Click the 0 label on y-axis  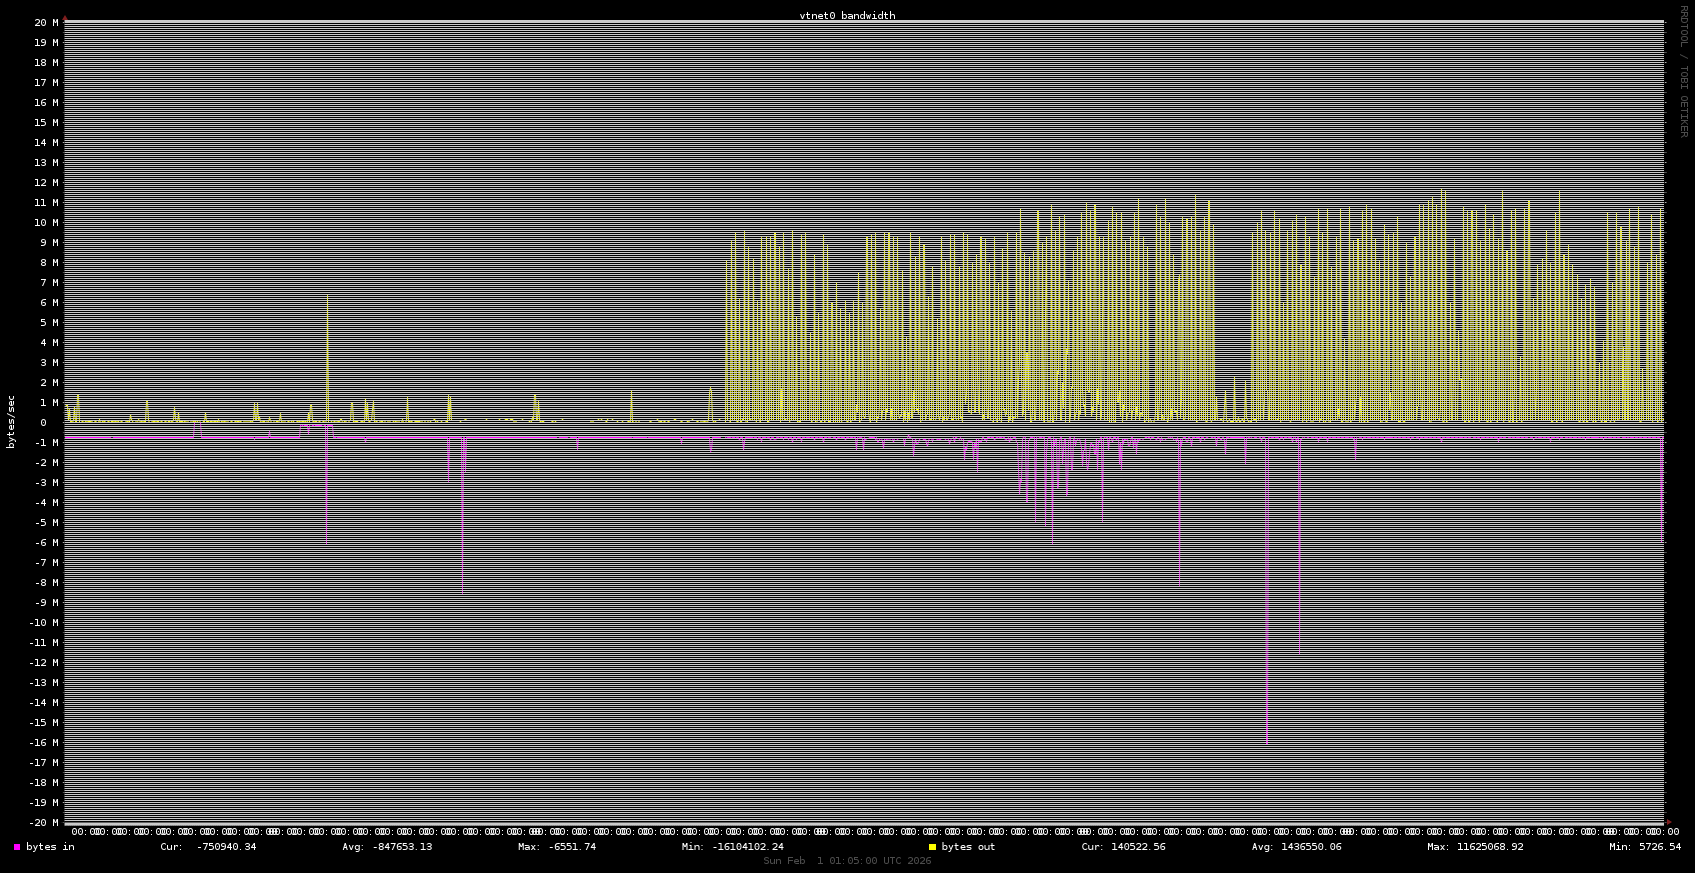coord(43,422)
